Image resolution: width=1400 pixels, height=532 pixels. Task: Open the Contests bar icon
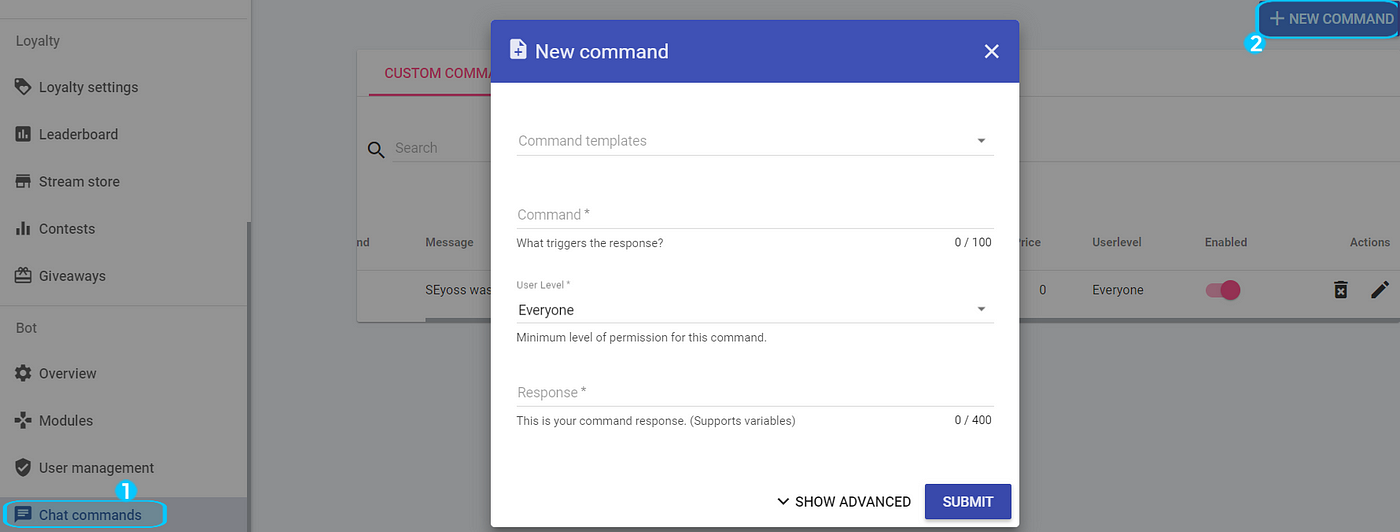coord(23,228)
